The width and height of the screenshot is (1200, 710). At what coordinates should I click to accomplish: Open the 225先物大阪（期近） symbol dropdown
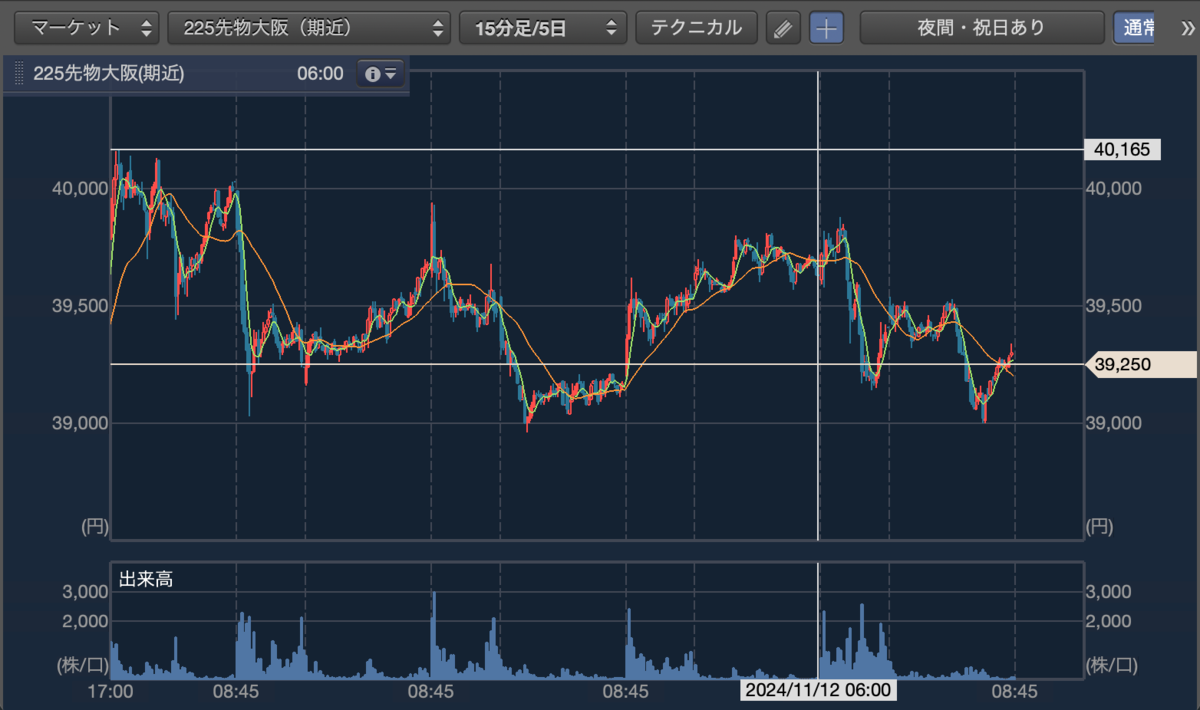pos(309,28)
